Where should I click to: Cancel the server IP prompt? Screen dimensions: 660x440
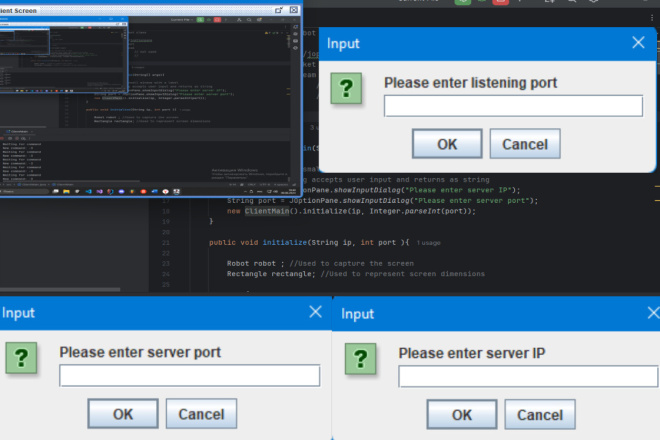click(x=540, y=415)
